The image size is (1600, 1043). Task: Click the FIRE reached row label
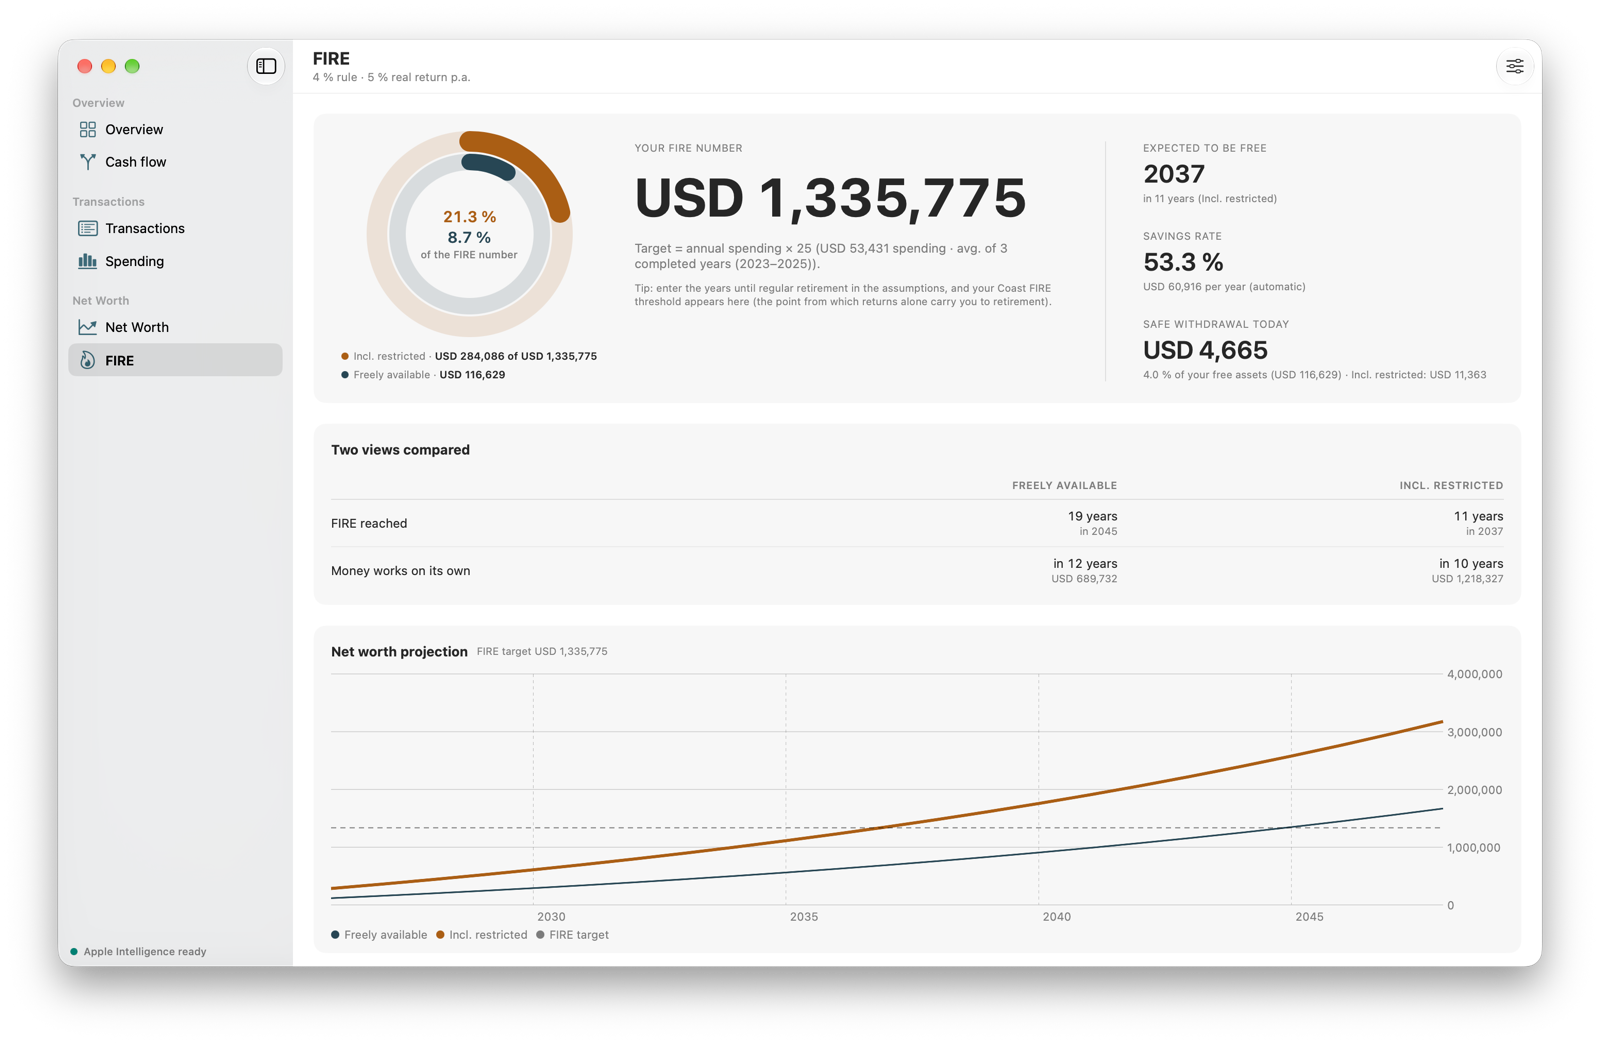[x=369, y=523]
